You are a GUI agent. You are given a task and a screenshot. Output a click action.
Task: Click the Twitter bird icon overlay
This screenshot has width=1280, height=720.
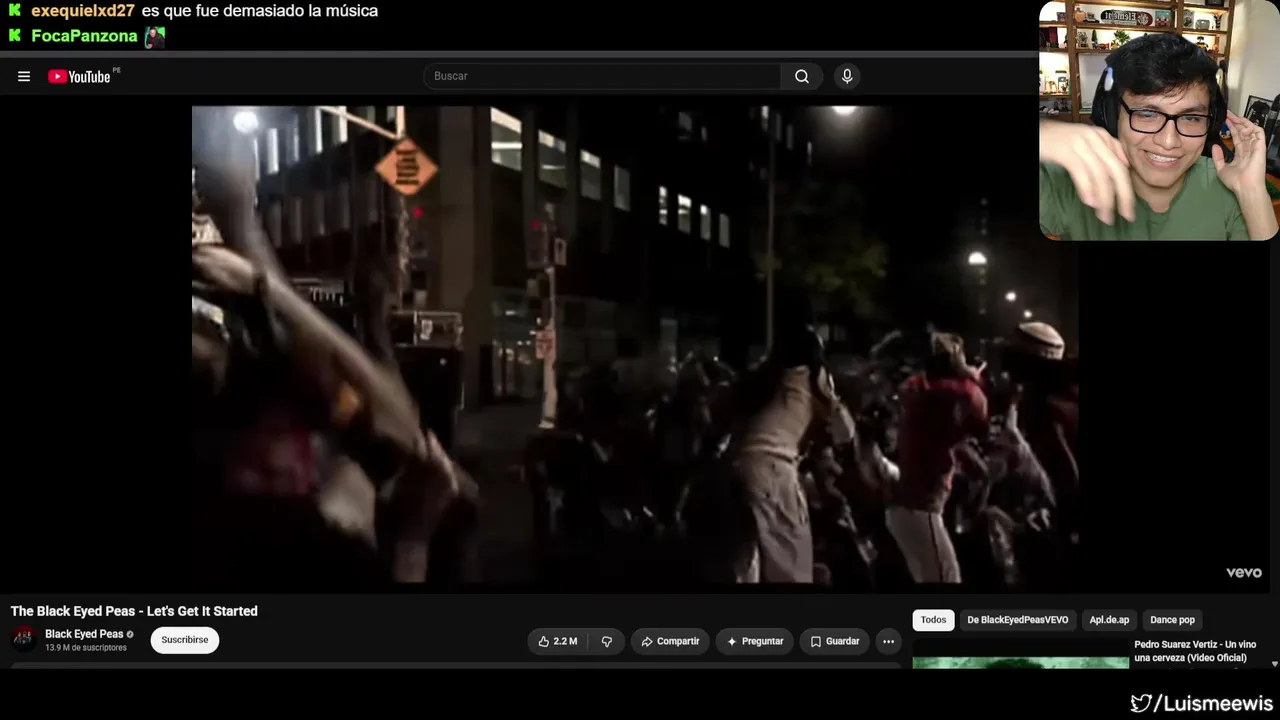coord(1141,704)
